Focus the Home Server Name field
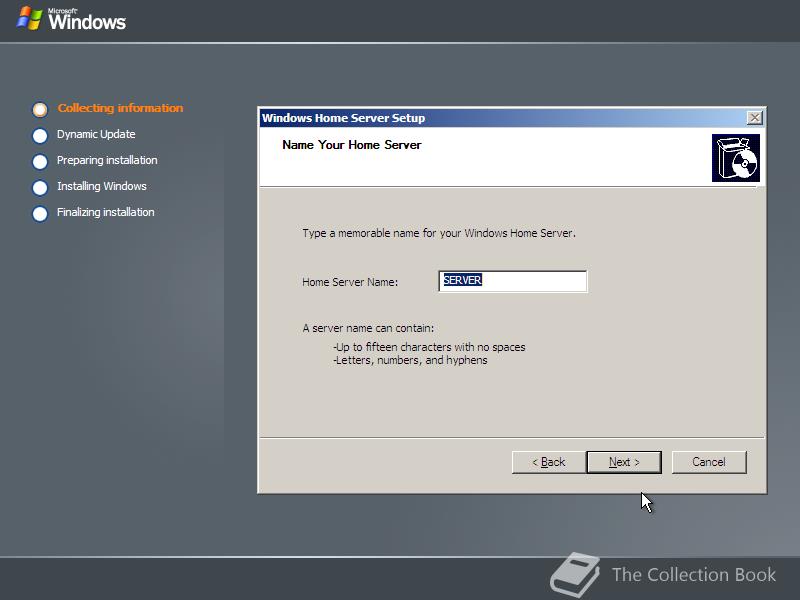This screenshot has width=800, height=600. coord(513,281)
